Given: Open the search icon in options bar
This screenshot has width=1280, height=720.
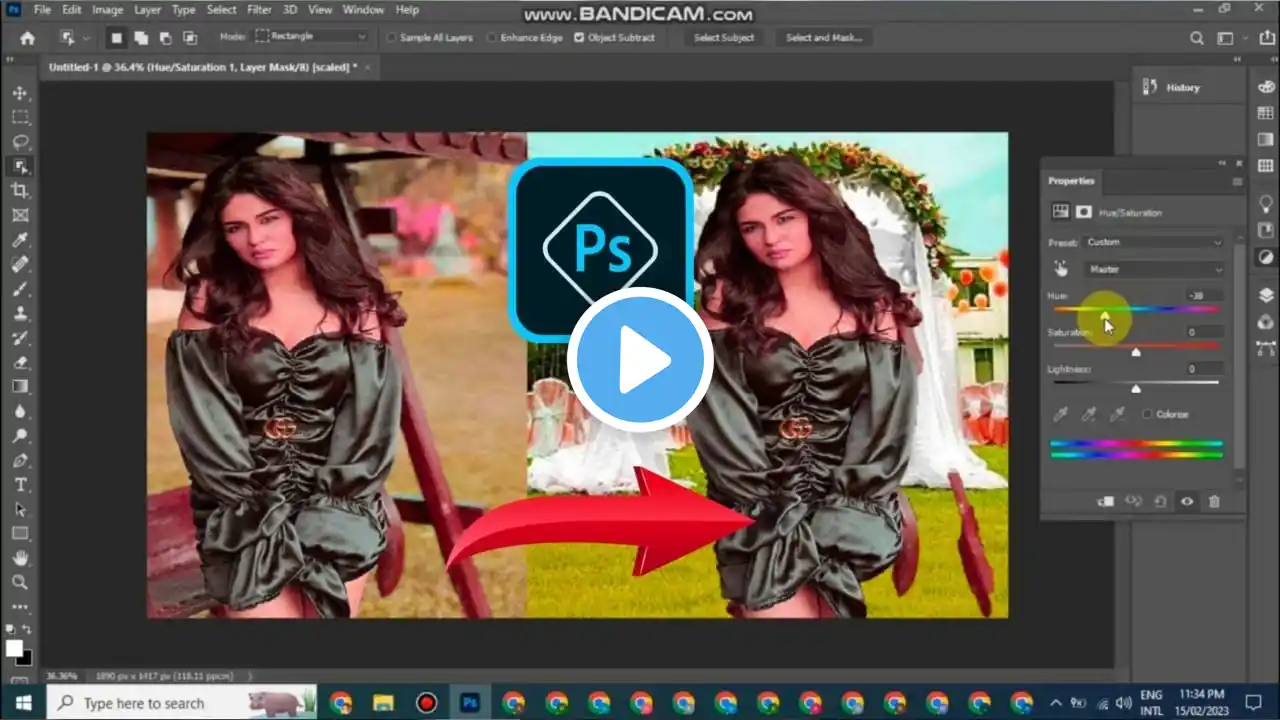Looking at the screenshot, I should pyautogui.click(x=1197, y=38).
